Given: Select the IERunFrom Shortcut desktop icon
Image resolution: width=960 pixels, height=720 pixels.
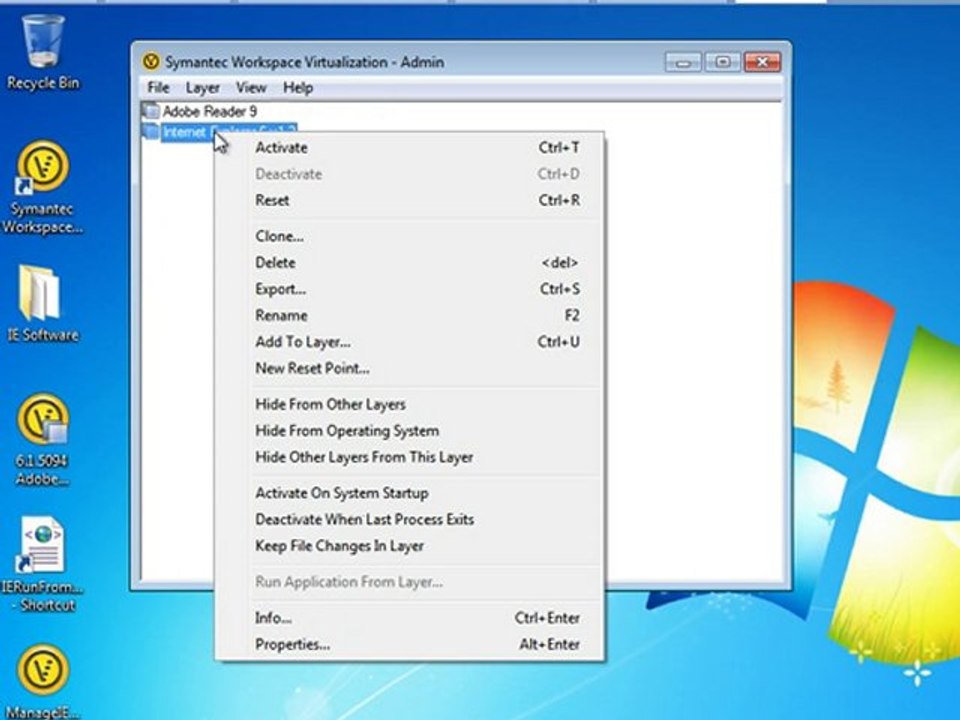Looking at the screenshot, I should coord(42,563).
